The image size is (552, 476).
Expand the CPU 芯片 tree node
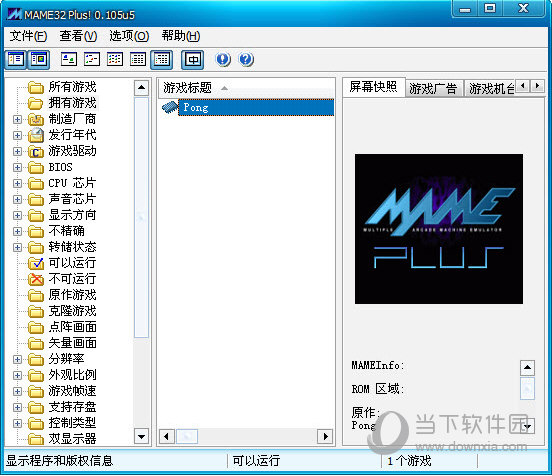click(17, 183)
